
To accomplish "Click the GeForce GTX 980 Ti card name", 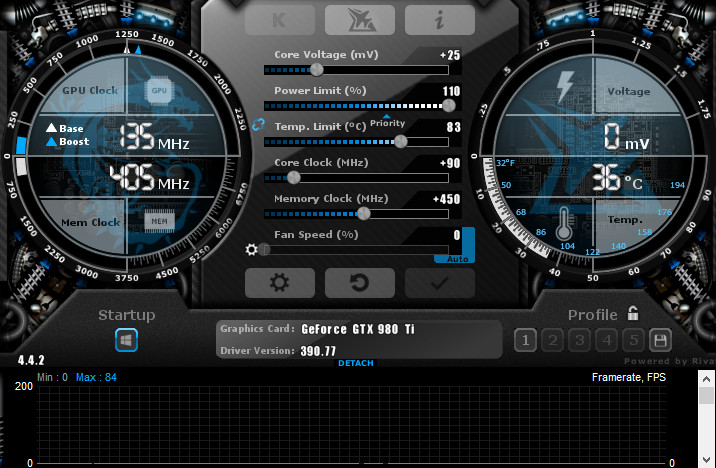I will pos(358,329).
